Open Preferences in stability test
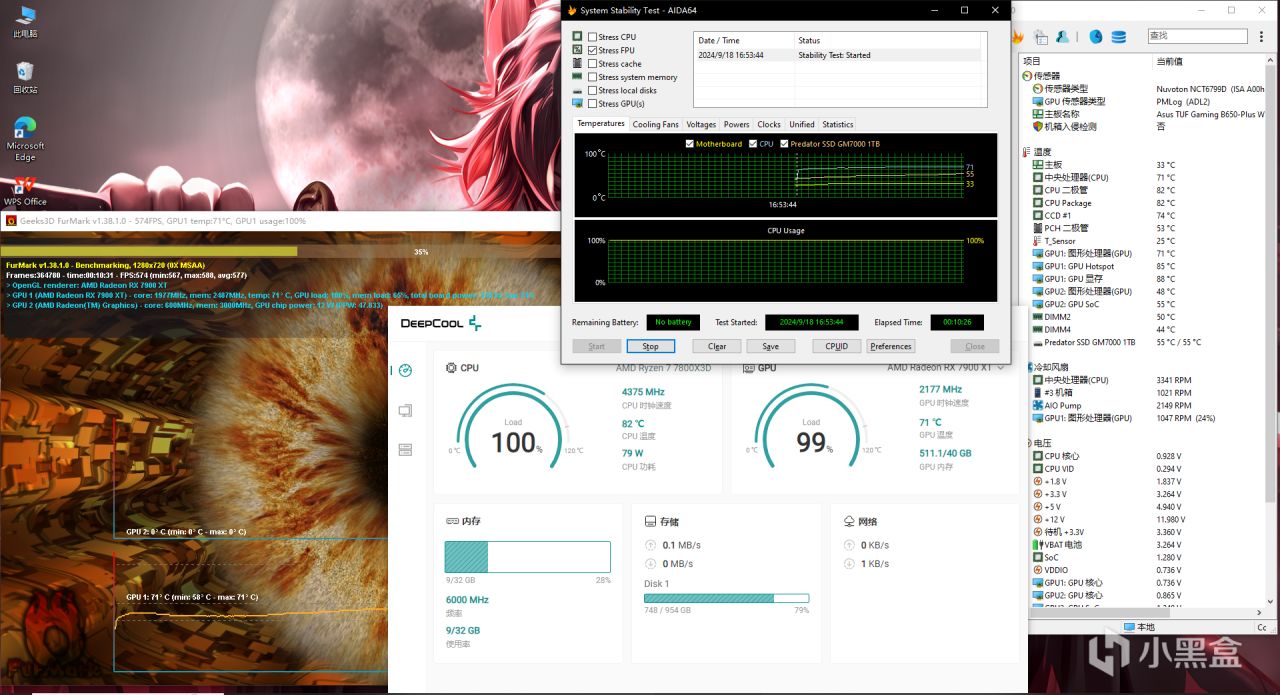This screenshot has height=695, width=1280. pos(891,346)
